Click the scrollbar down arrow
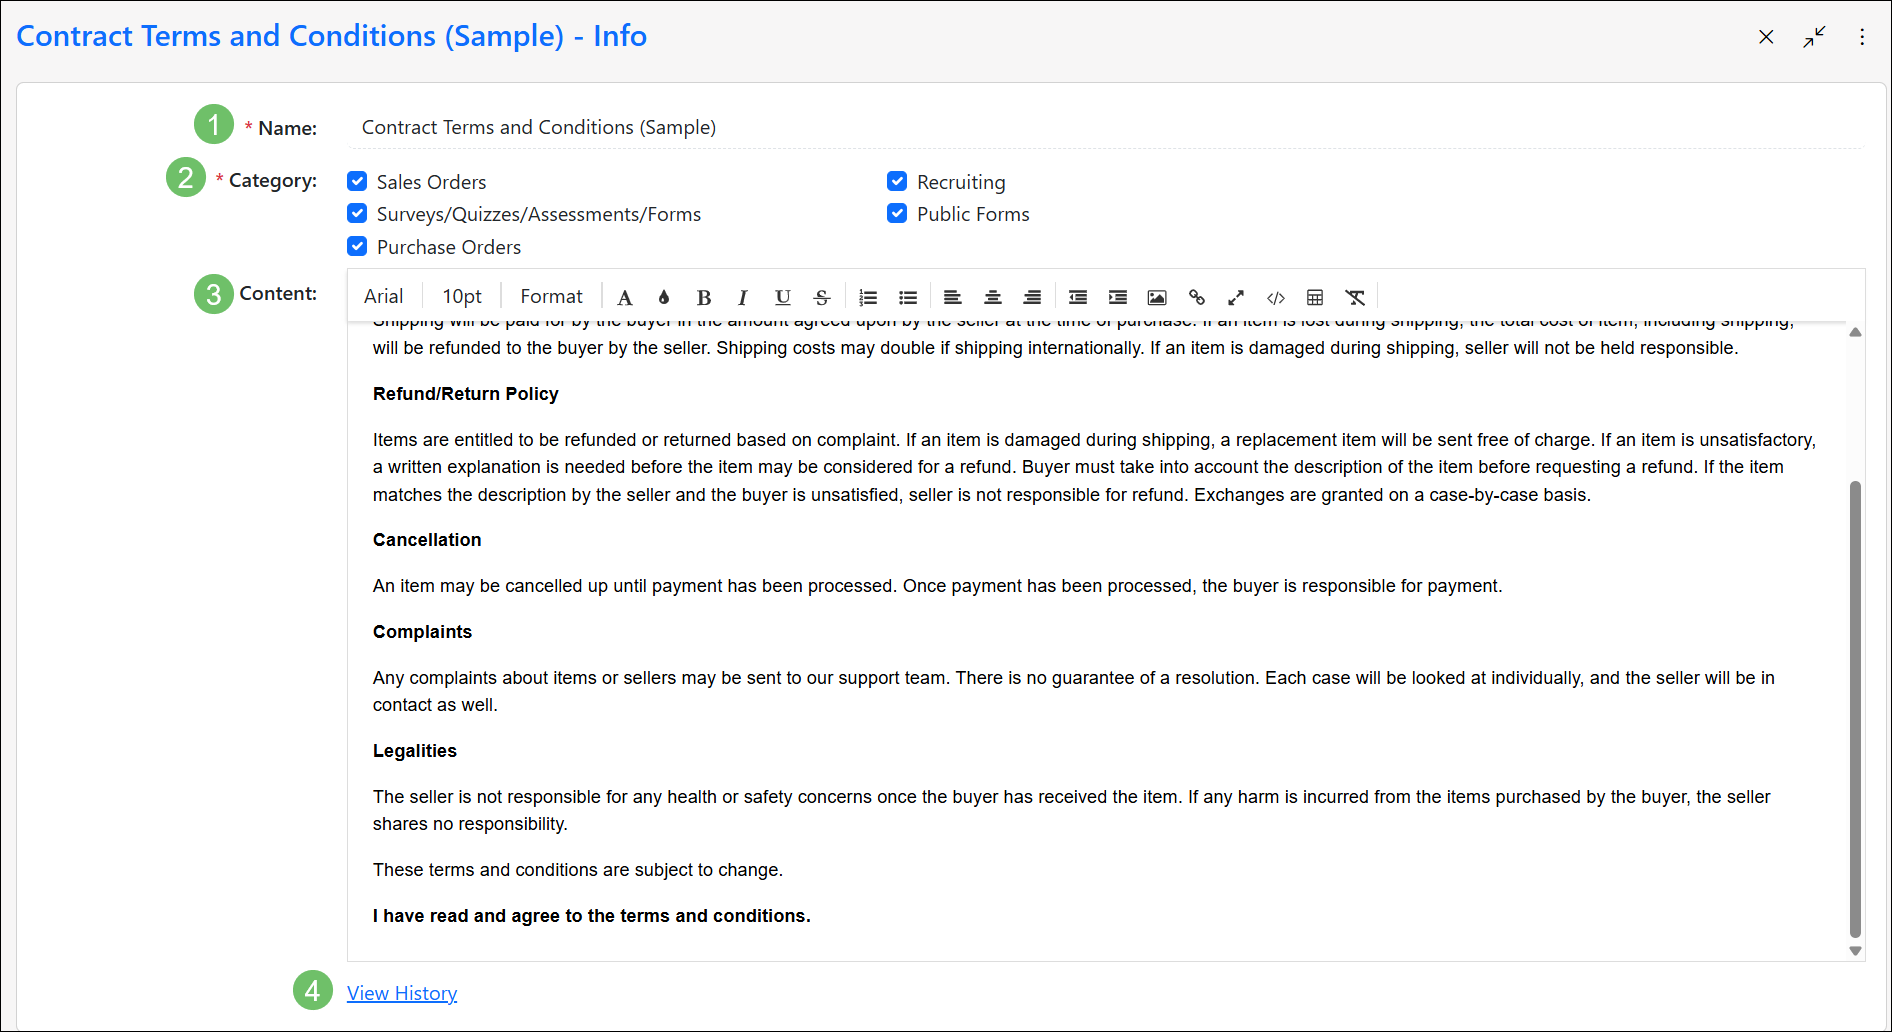1892x1032 pixels. (x=1855, y=951)
